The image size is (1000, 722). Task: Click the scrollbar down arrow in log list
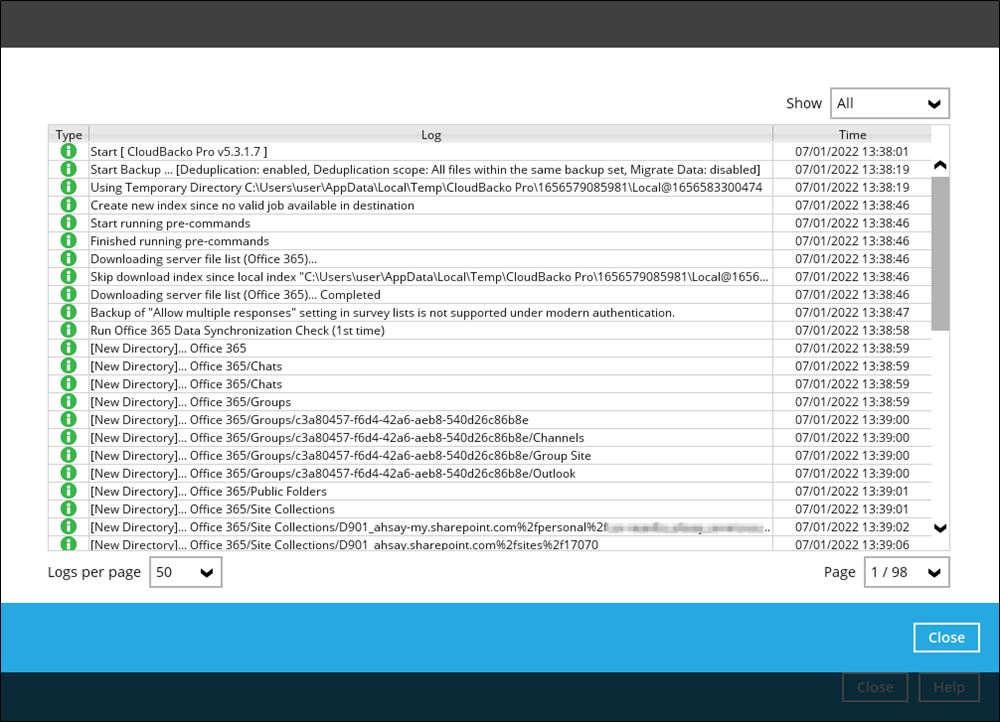[x=940, y=527]
